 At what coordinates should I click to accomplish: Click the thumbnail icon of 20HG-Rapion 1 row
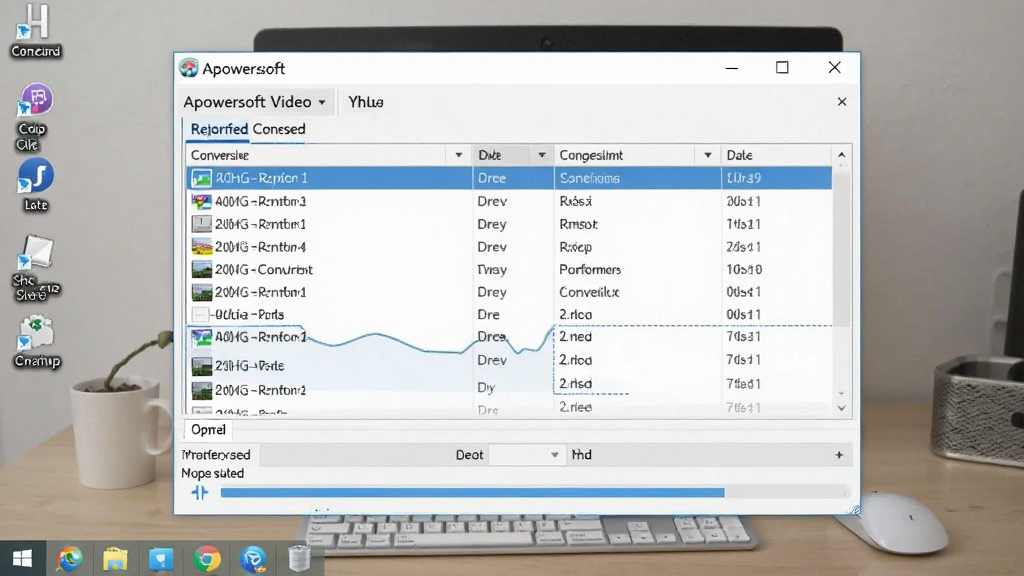point(201,178)
